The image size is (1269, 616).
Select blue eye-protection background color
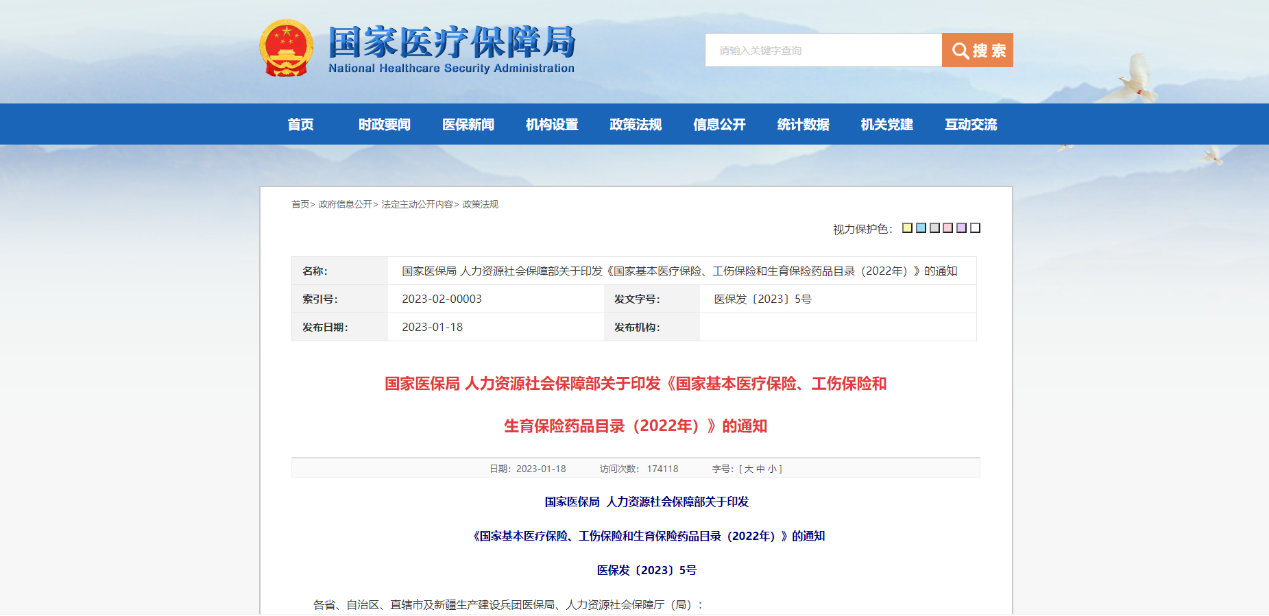pyautogui.click(x=921, y=228)
